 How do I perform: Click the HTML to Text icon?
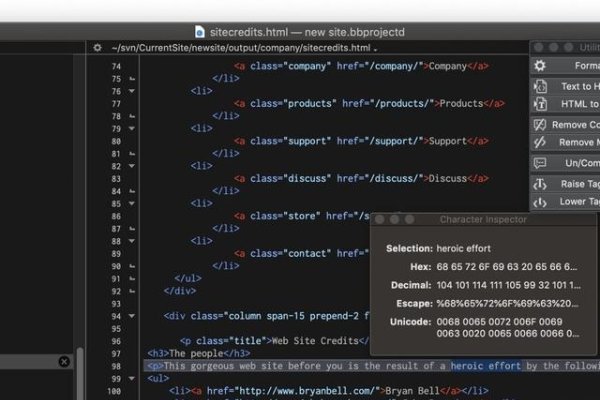coord(541,104)
